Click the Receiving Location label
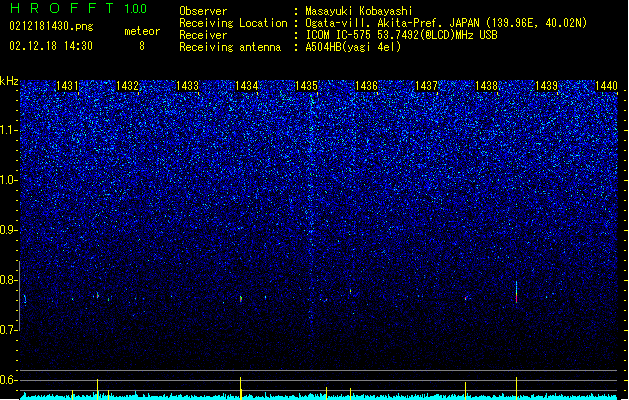629x400 pixels. pos(233,23)
